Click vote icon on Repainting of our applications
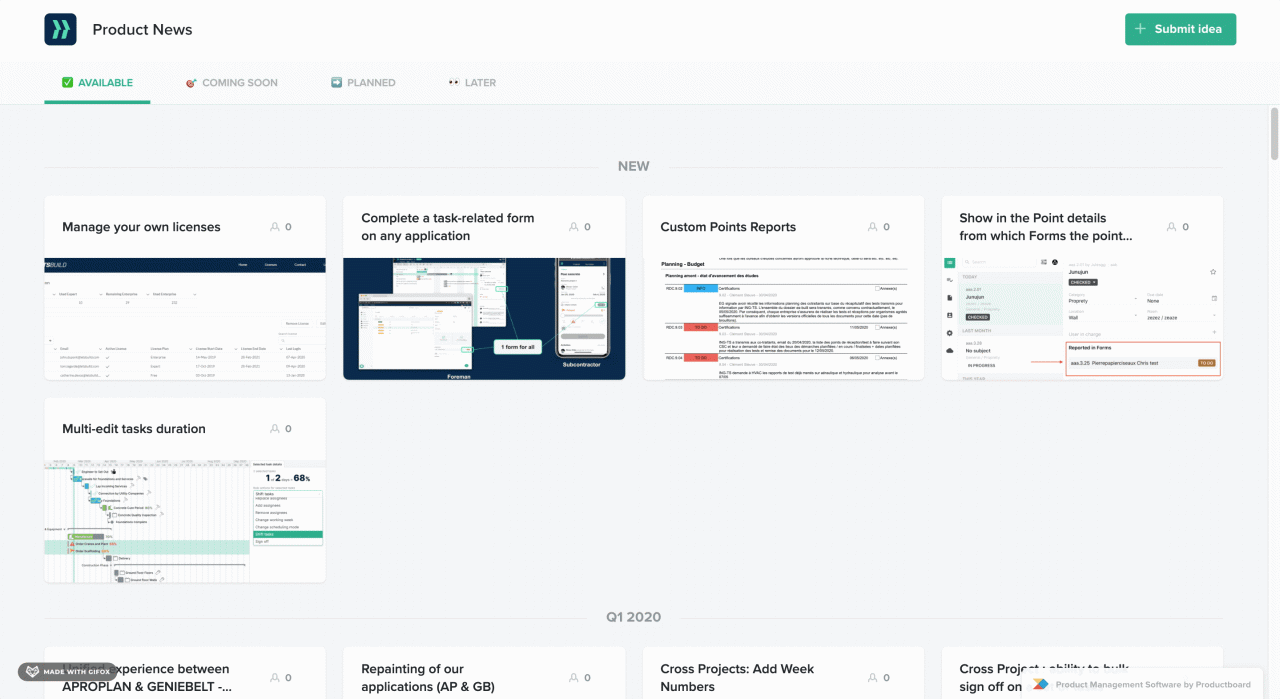The width and height of the screenshot is (1280, 699). click(574, 678)
